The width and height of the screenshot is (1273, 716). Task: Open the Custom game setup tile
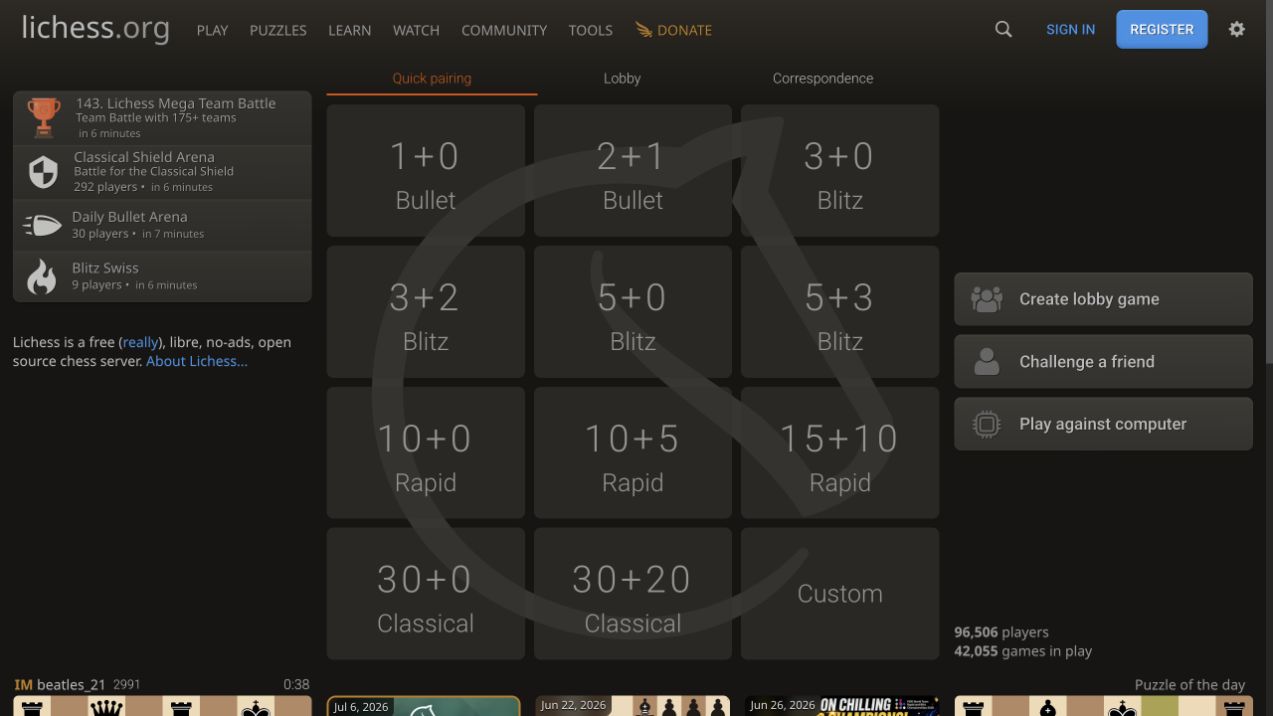pos(839,594)
